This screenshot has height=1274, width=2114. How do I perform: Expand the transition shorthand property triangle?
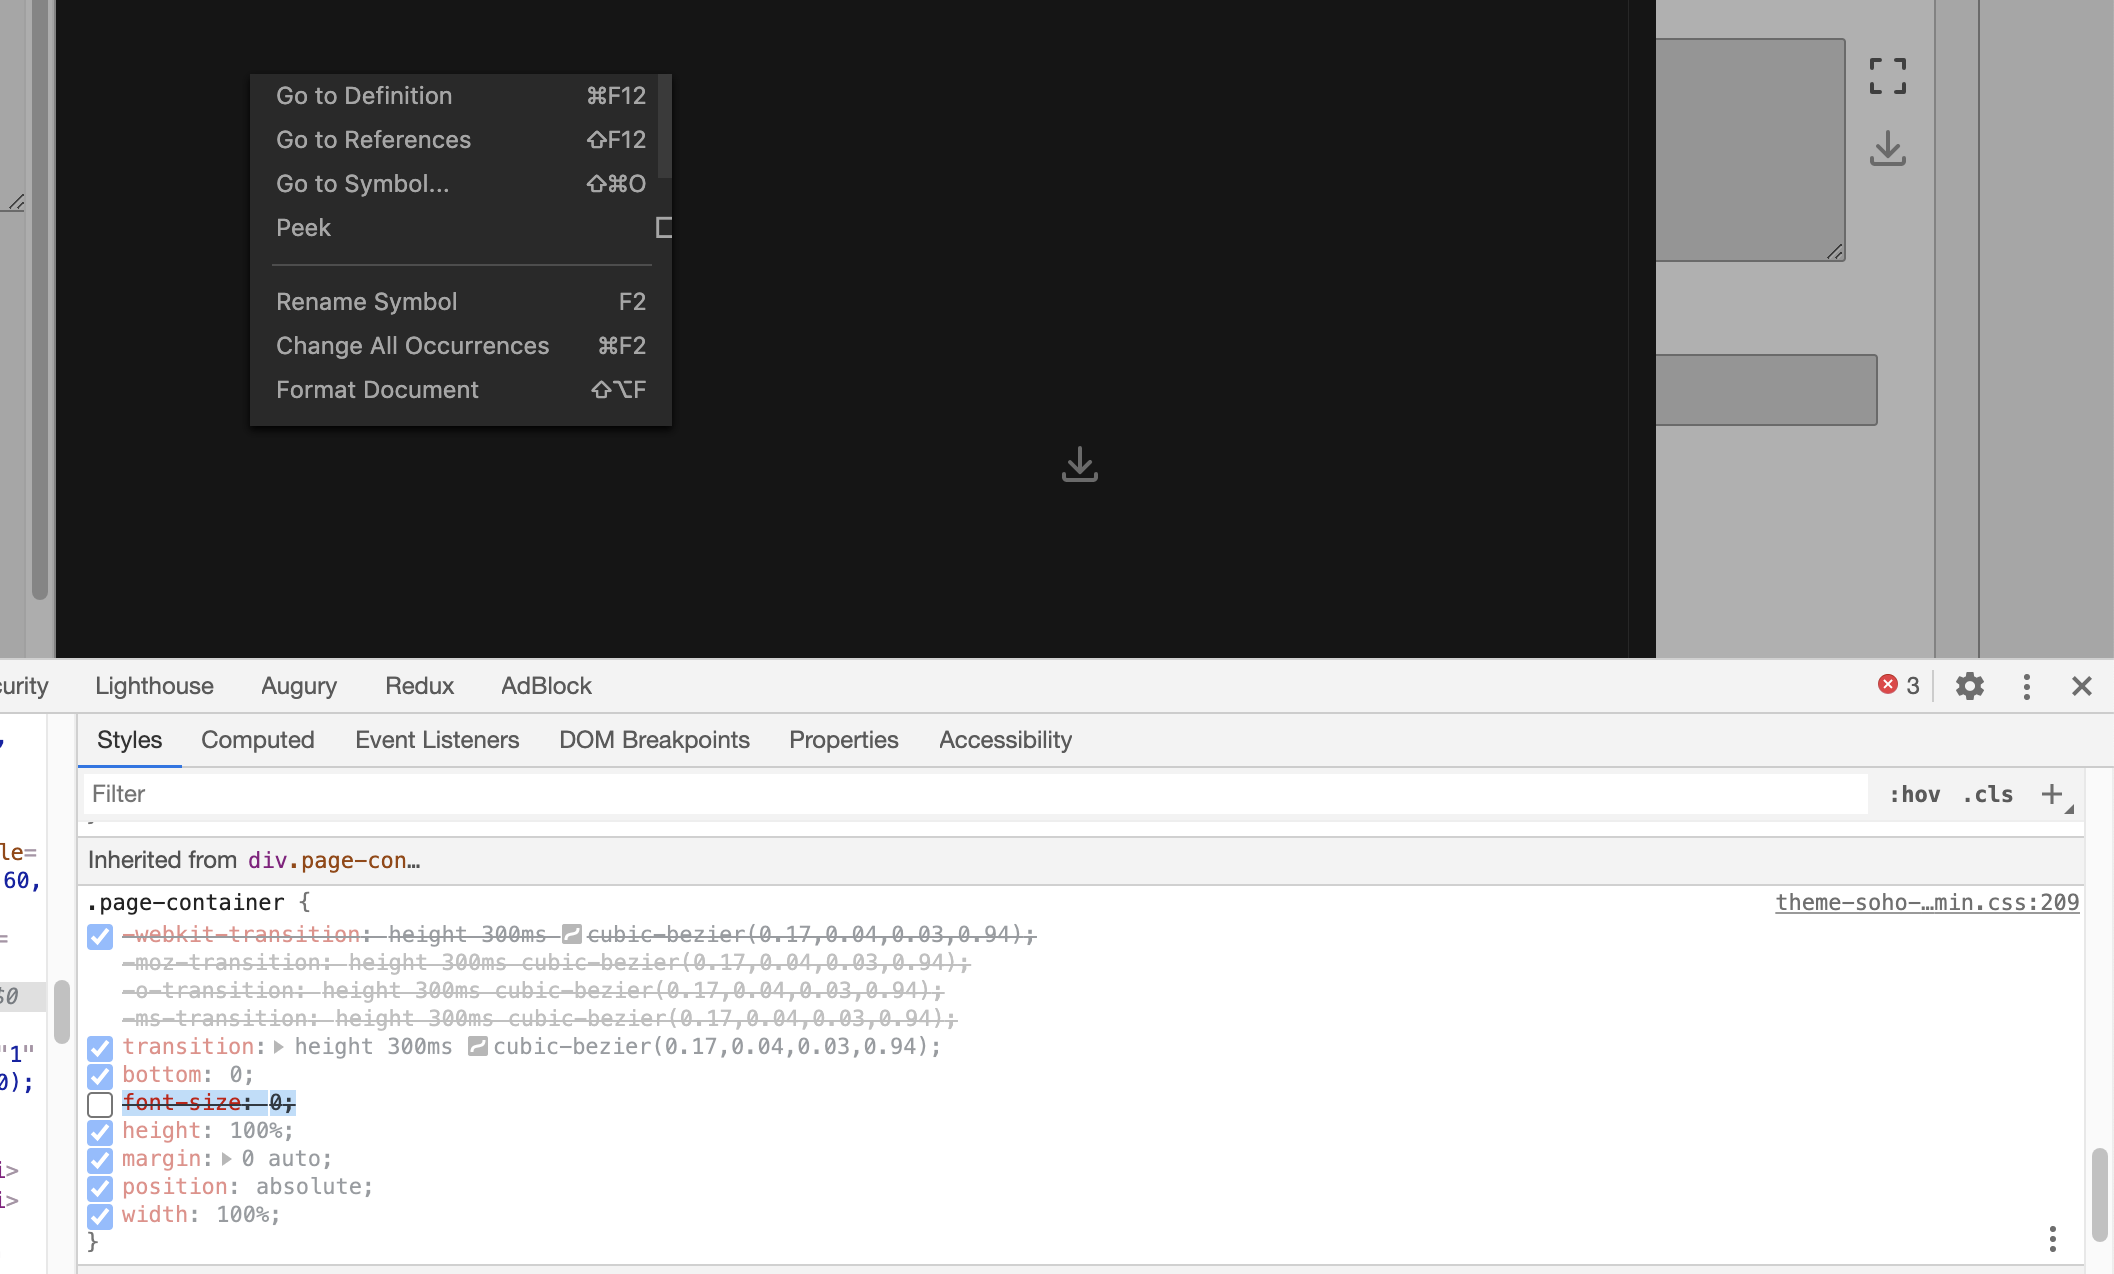(279, 1047)
